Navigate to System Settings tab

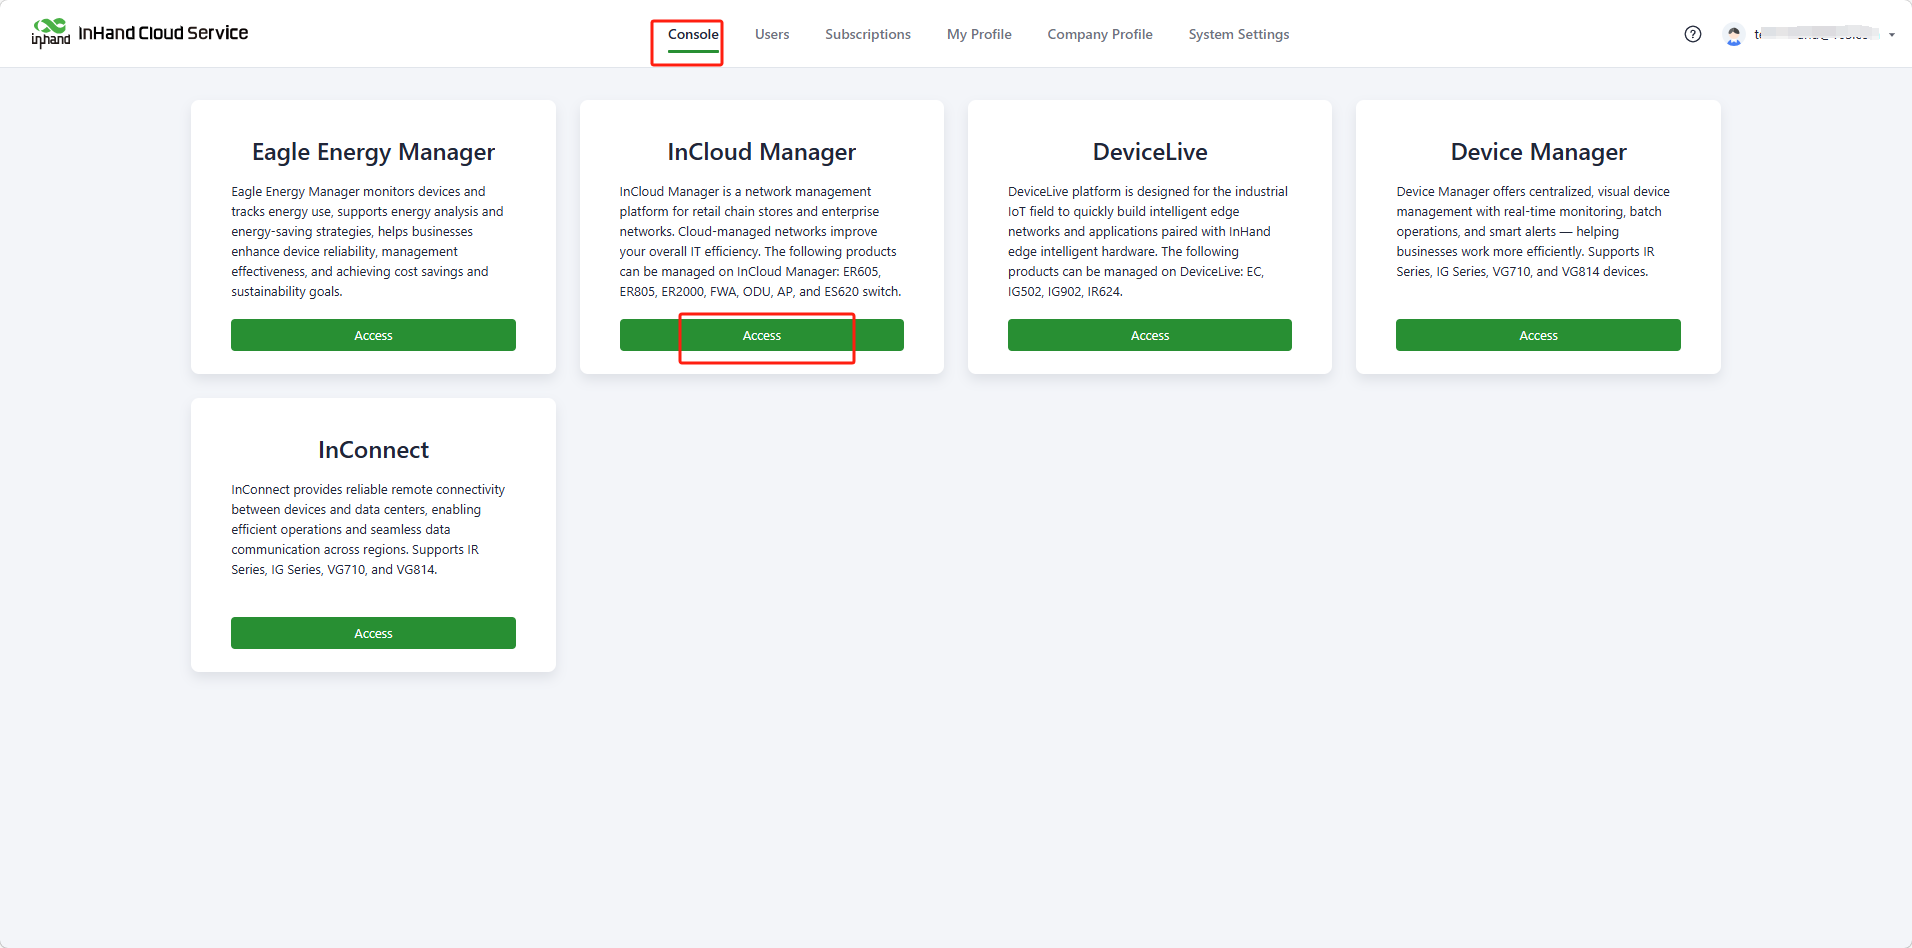click(x=1238, y=34)
